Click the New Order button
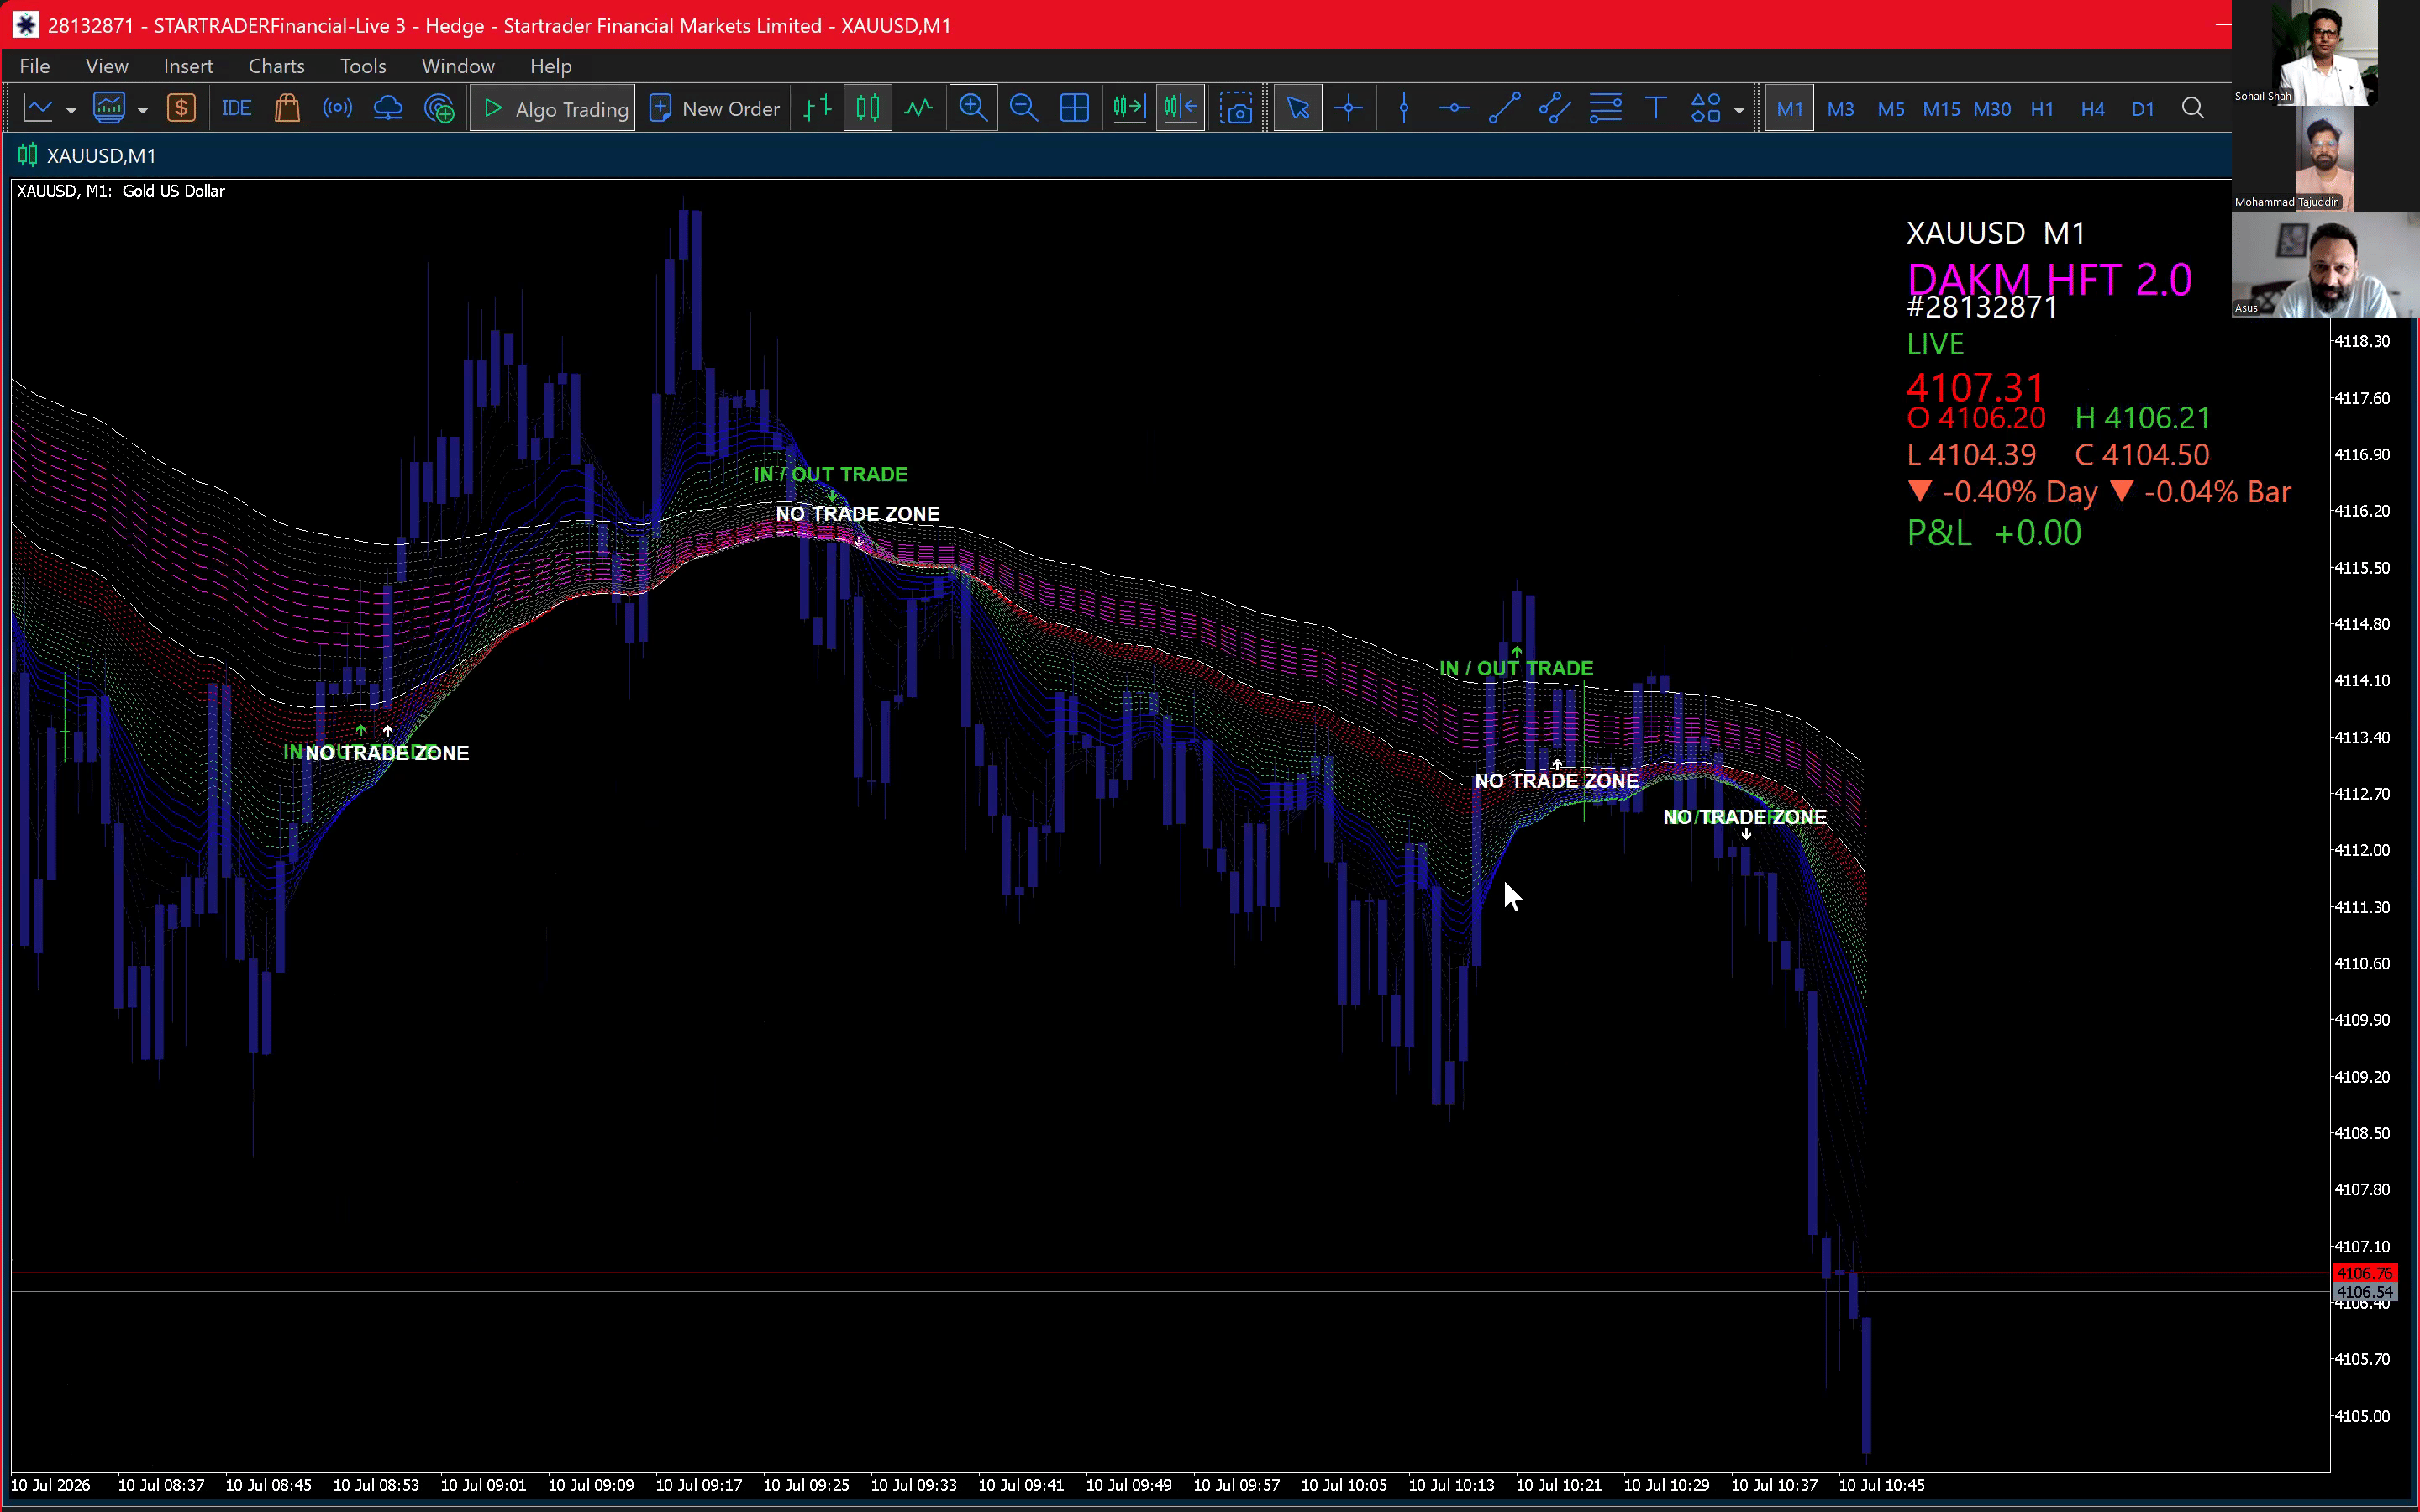 (x=714, y=108)
